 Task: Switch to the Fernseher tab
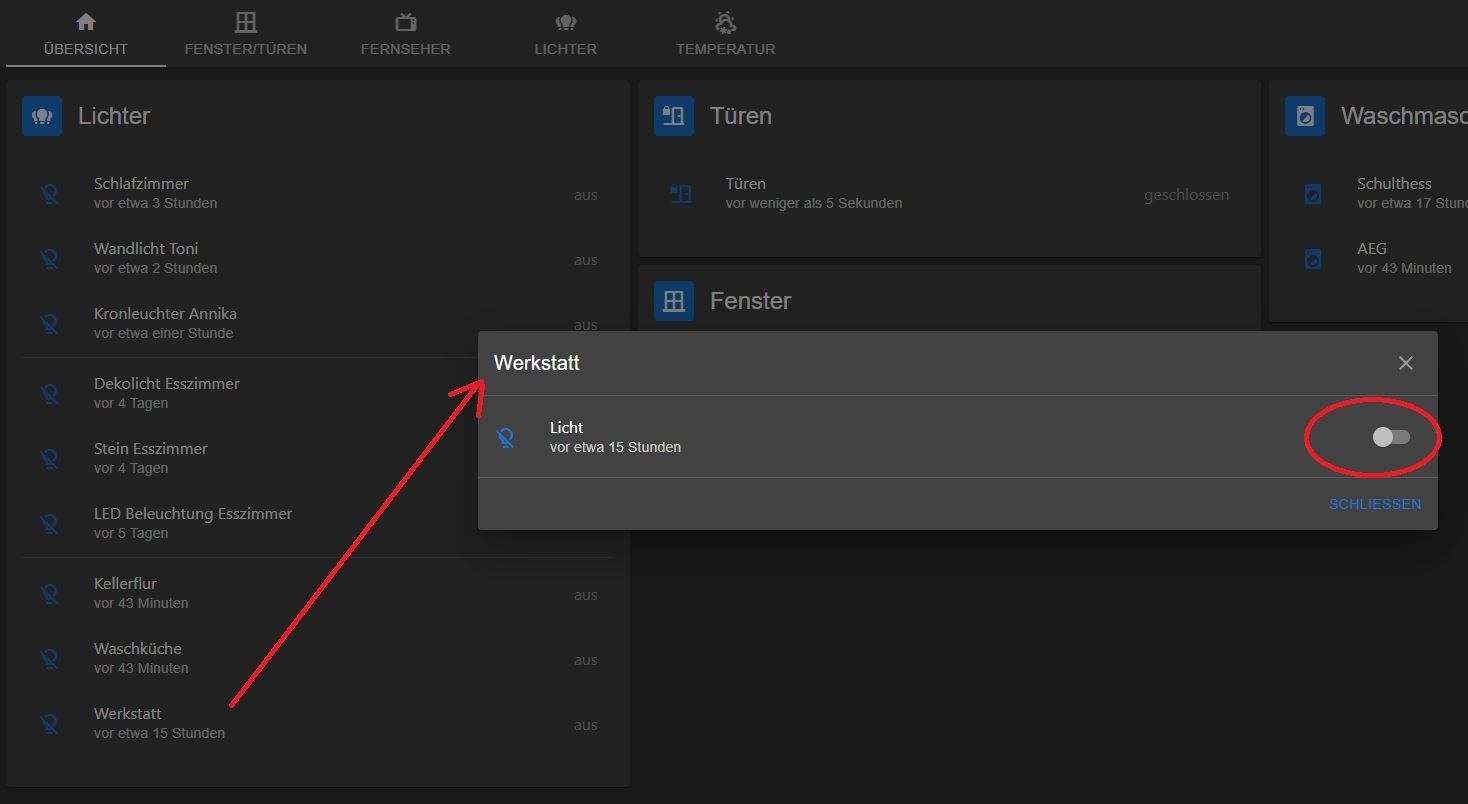406,34
